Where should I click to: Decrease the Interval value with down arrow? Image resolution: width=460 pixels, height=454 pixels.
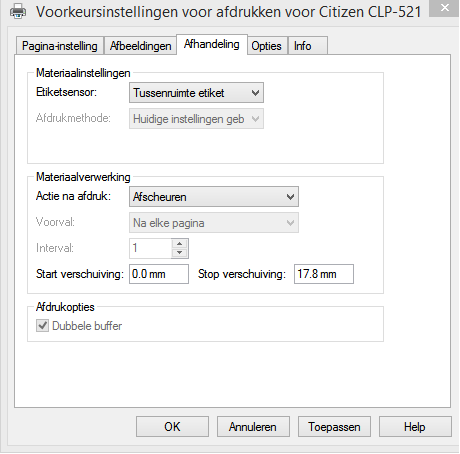point(180,253)
